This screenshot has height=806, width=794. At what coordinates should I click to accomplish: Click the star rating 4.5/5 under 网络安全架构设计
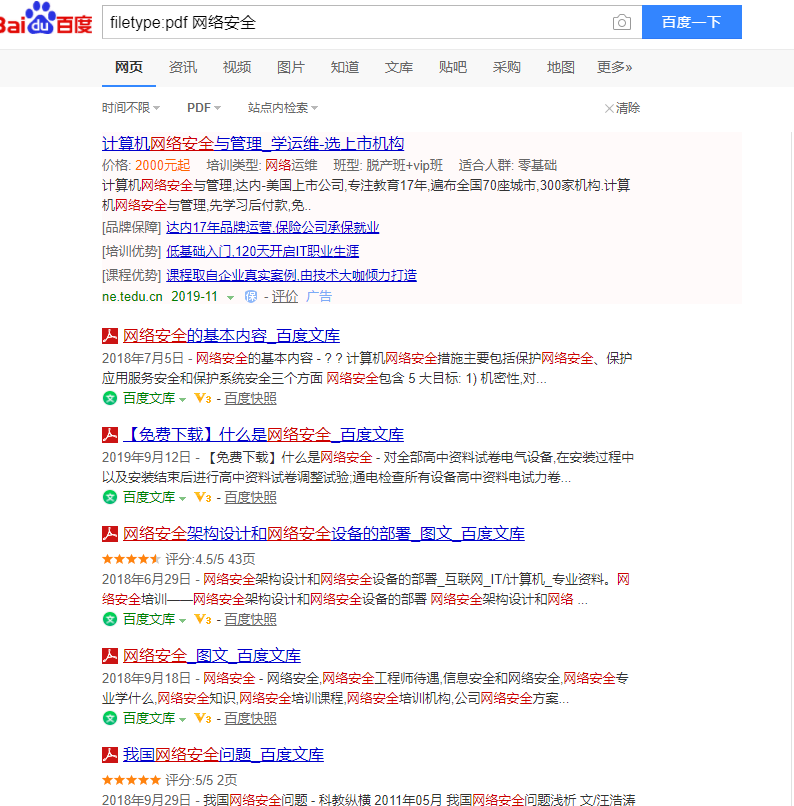pos(132,559)
